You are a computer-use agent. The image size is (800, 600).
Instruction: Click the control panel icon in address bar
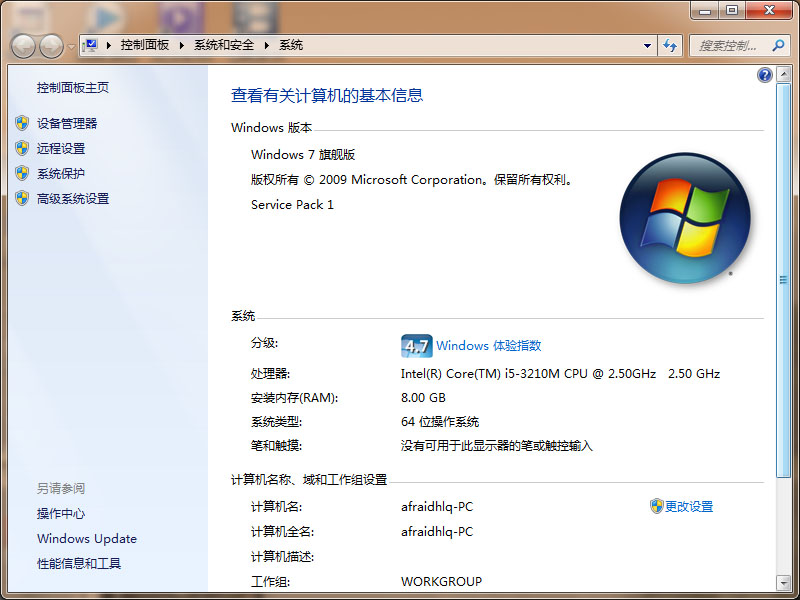[x=90, y=45]
